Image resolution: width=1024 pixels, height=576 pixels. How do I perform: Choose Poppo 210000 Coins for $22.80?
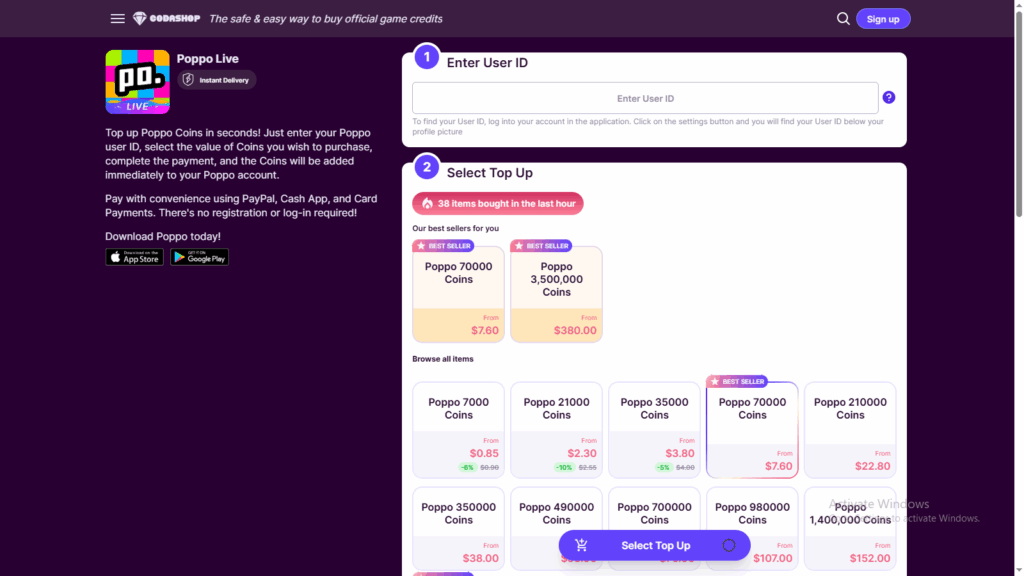pyautogui.click(x=850, y=429)
